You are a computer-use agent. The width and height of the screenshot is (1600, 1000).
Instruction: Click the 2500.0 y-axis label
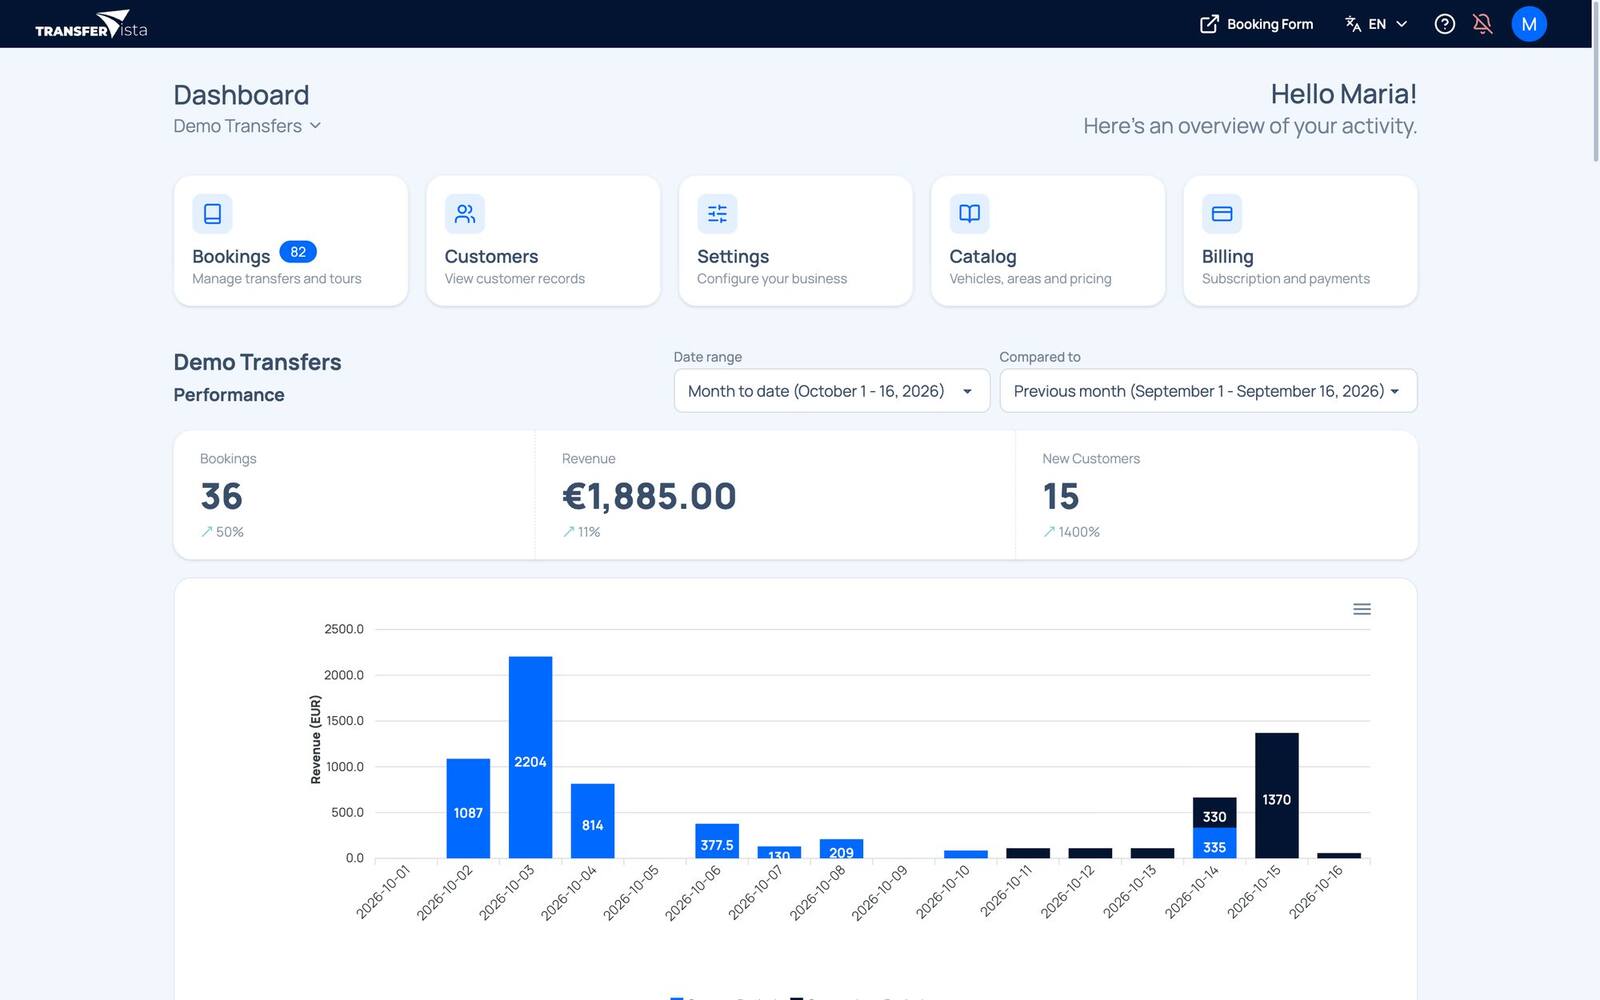344,629
